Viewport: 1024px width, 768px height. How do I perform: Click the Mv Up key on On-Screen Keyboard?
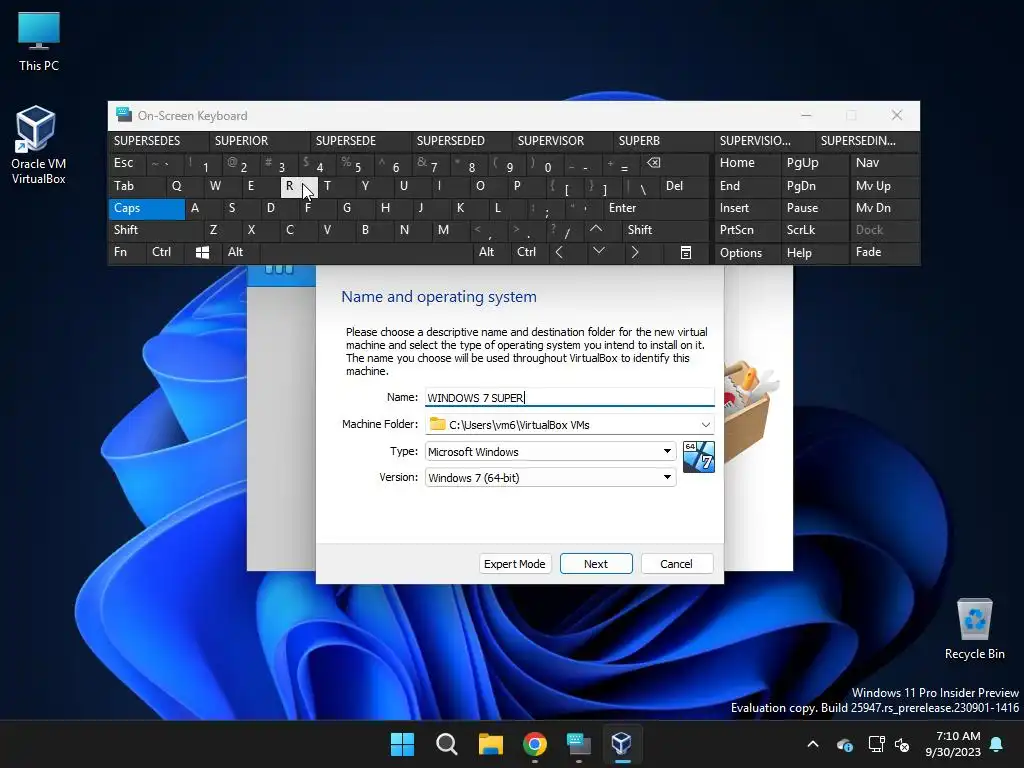tap(884, 186)
